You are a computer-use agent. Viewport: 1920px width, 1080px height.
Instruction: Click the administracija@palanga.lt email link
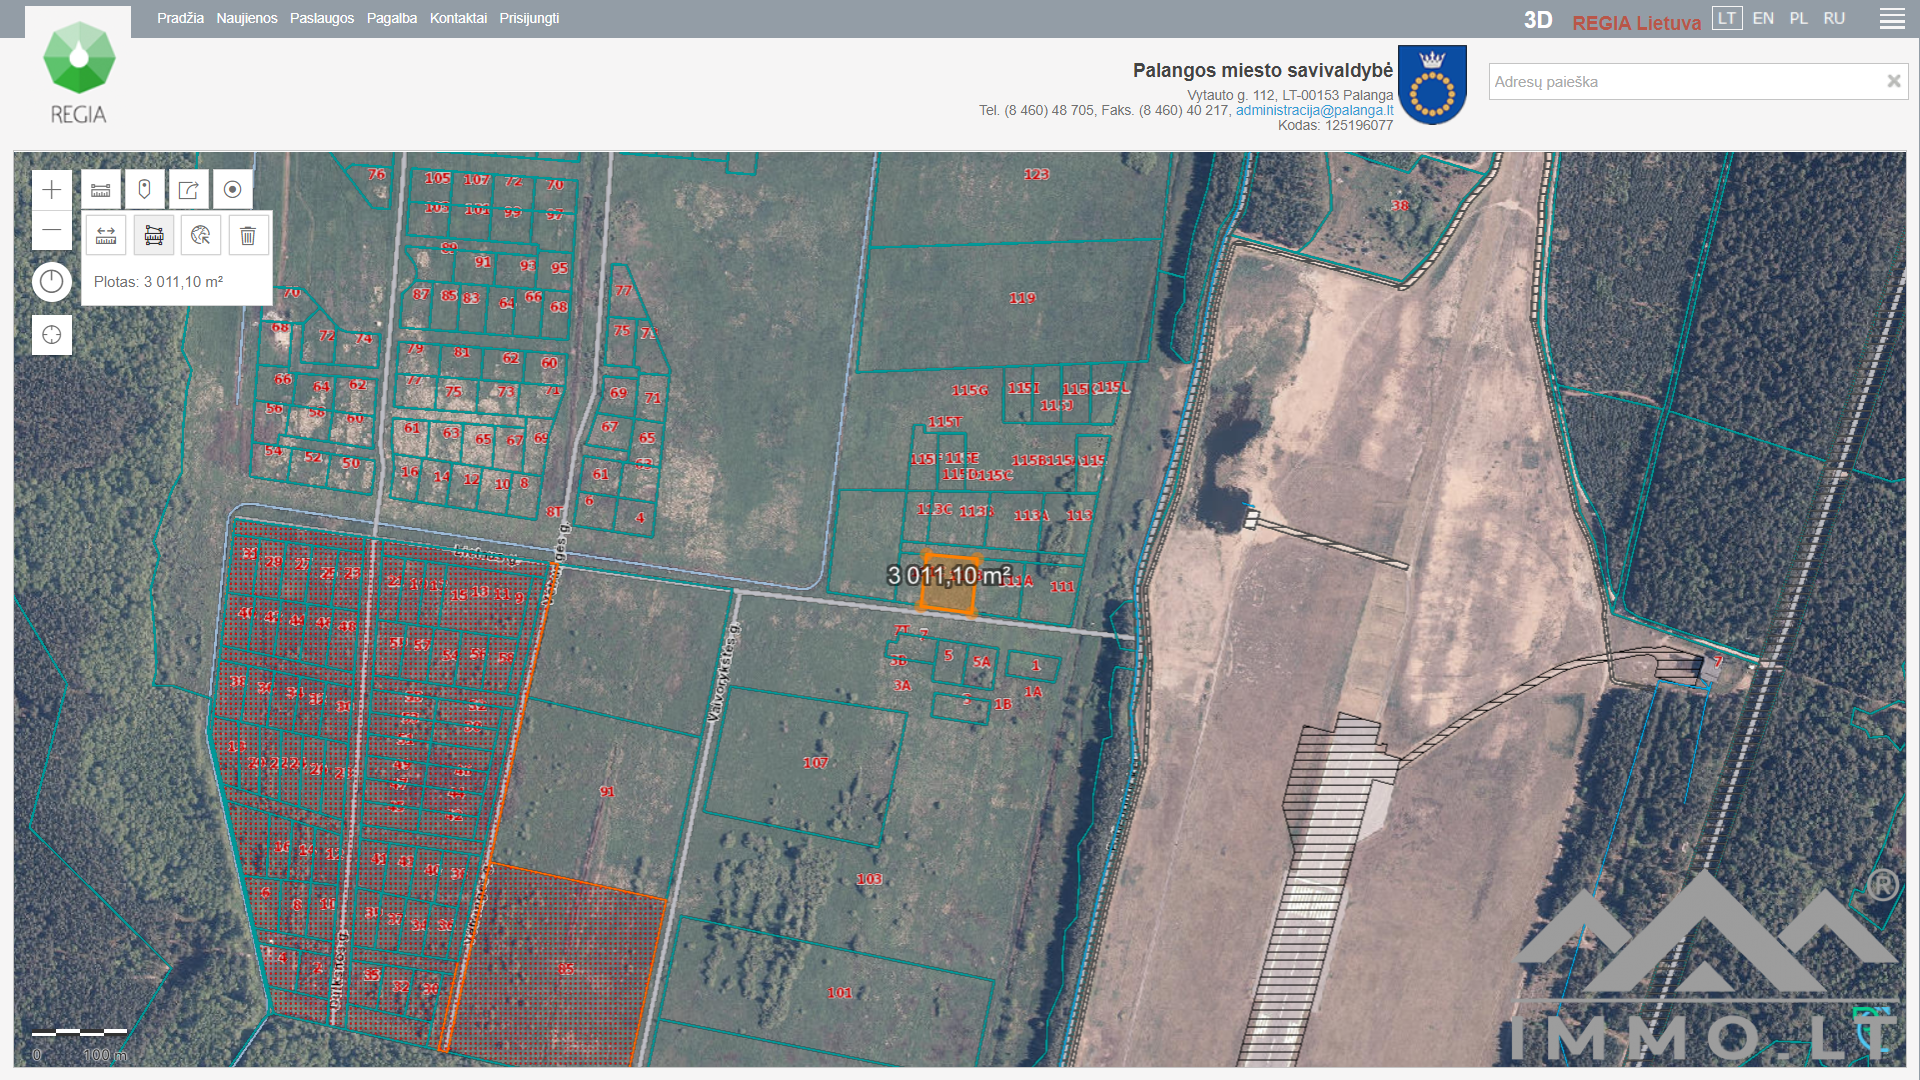tap(1314, 110)
